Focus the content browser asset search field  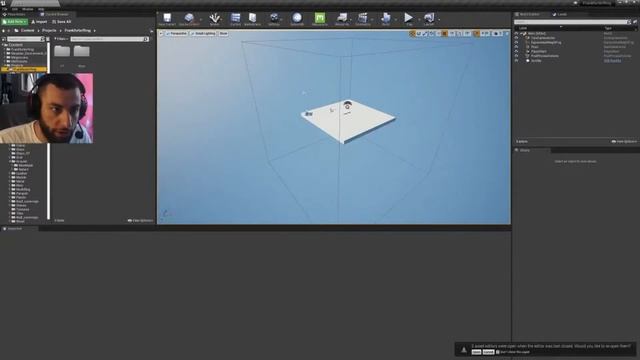point(109,39)
